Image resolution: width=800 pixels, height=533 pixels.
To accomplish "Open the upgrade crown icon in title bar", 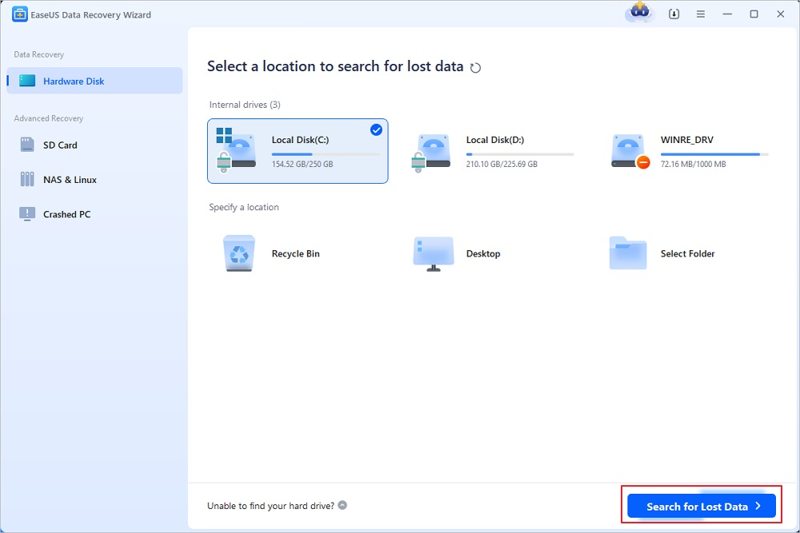I will (x=639, y=12).
